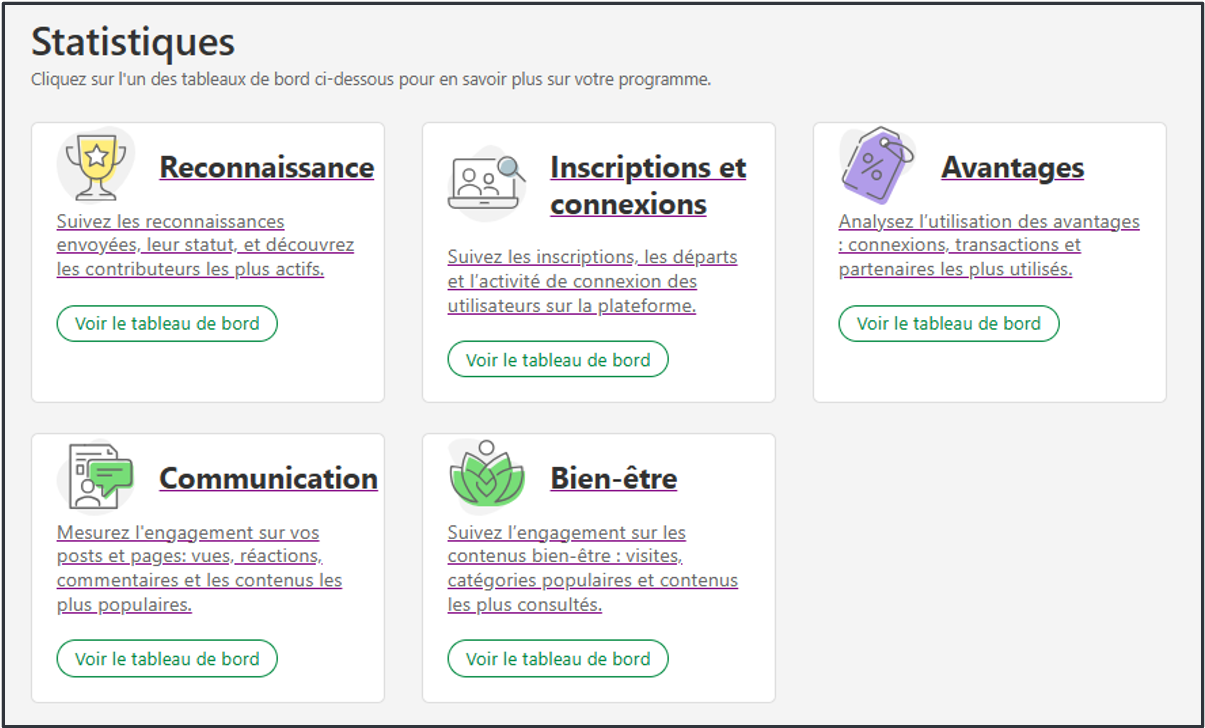The image size is (1205, 728).
Task: Click Voir le tableau de bord under Communication
Action: pos(167,659)
